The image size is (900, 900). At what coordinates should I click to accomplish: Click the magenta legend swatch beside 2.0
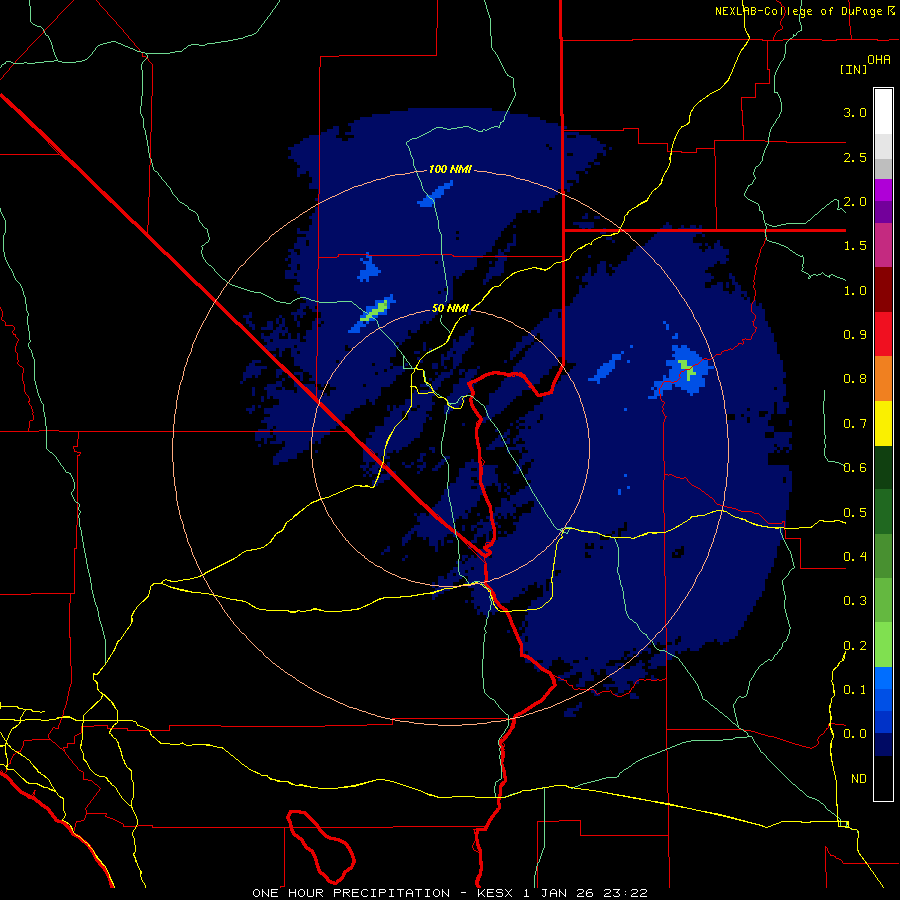point(883,190)
